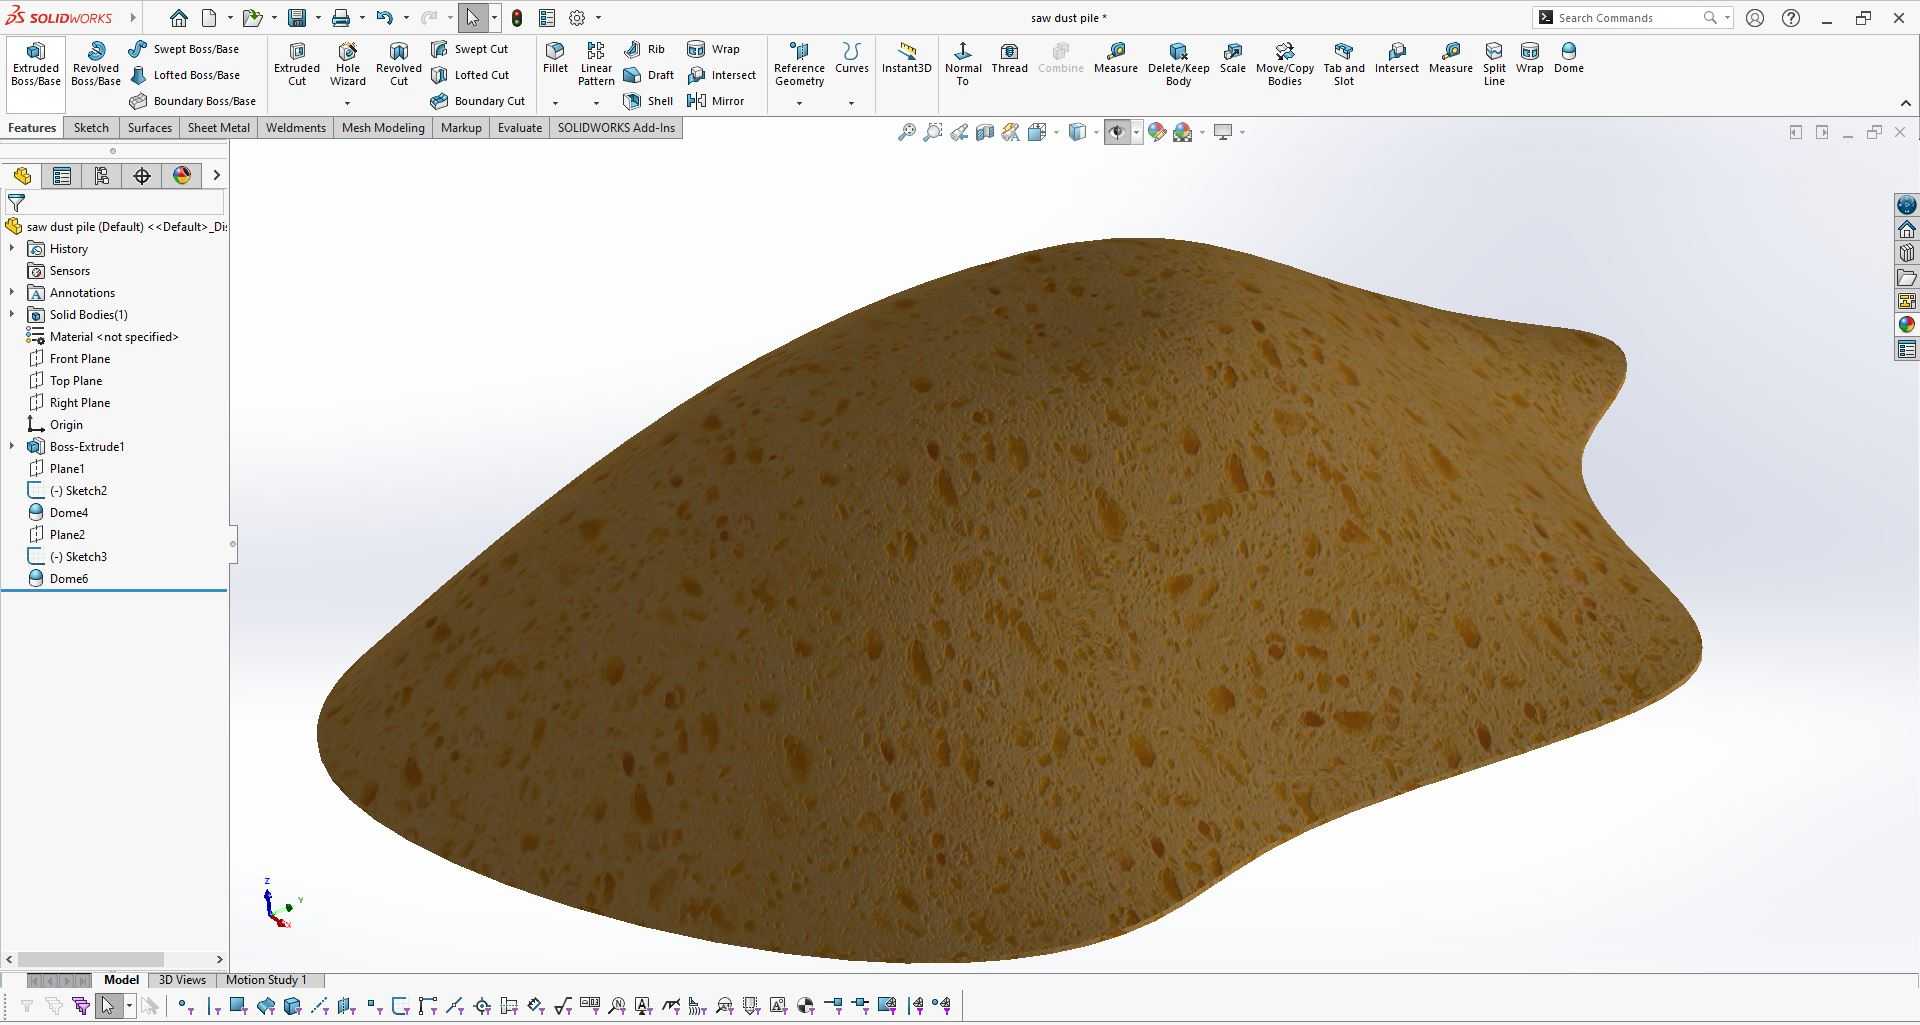Choose the Revolved Cut tool
The height and width of the screenshot is (1025, 1920).
[399, 64]
